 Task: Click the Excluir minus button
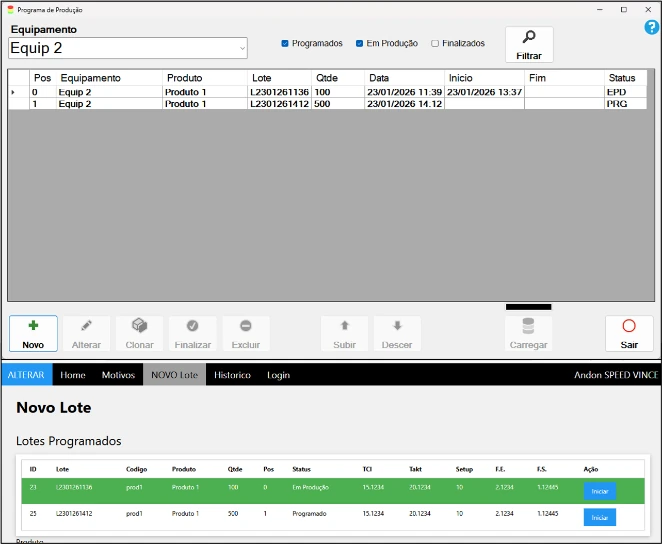coord(246,333)
